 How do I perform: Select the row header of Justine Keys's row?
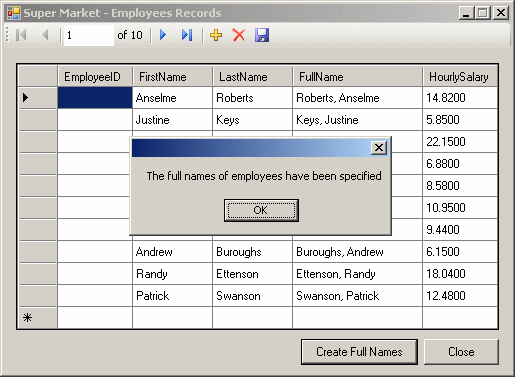click(x=38, y=120)
